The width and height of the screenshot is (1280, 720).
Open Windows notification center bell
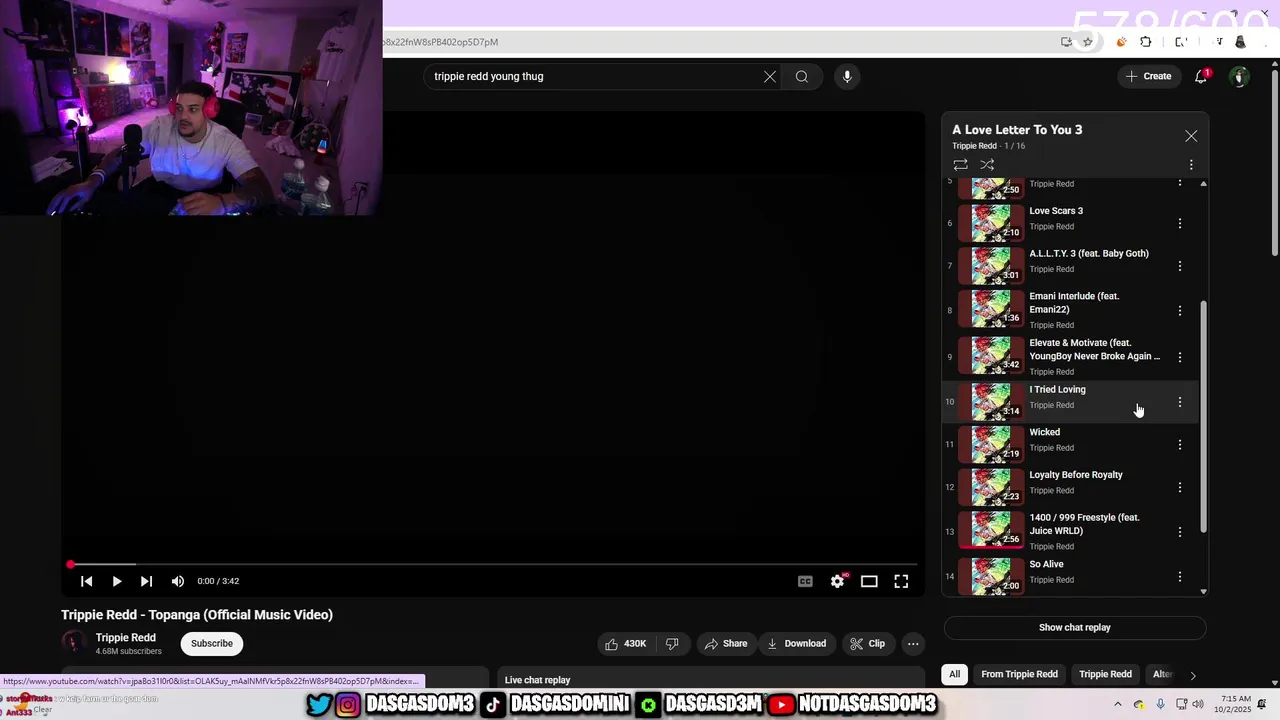[1262, 704]
